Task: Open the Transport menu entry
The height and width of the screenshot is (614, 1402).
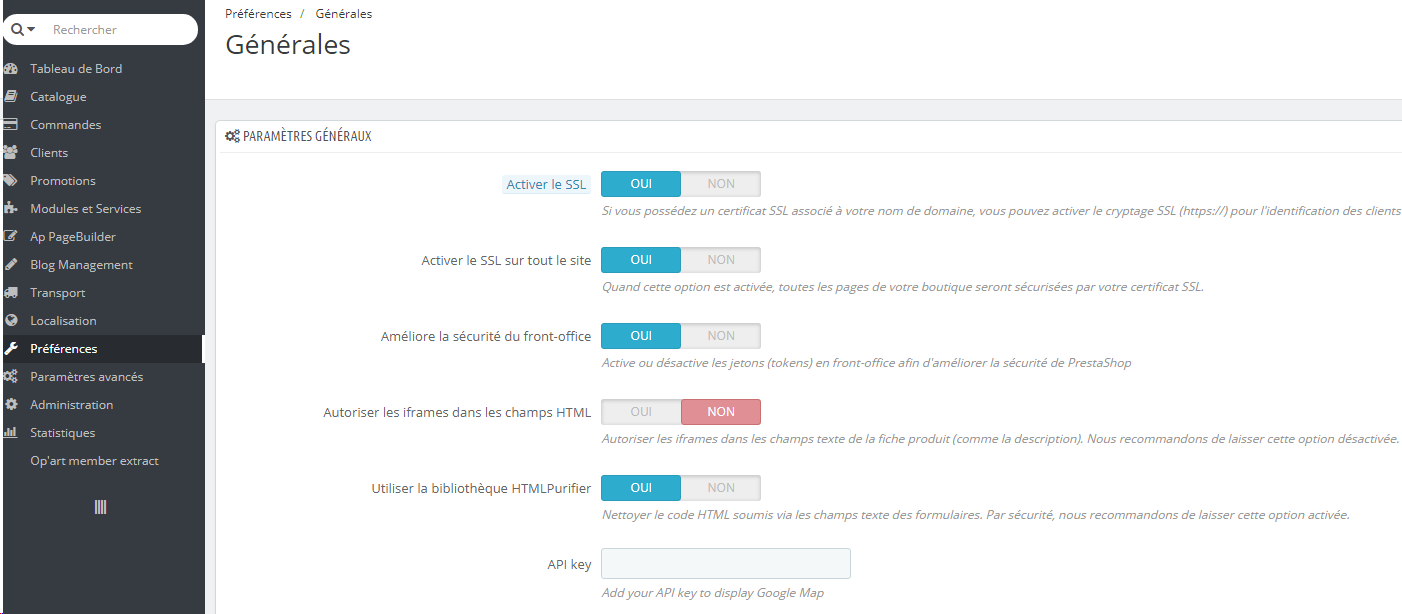Action: (x=58, y=293)
